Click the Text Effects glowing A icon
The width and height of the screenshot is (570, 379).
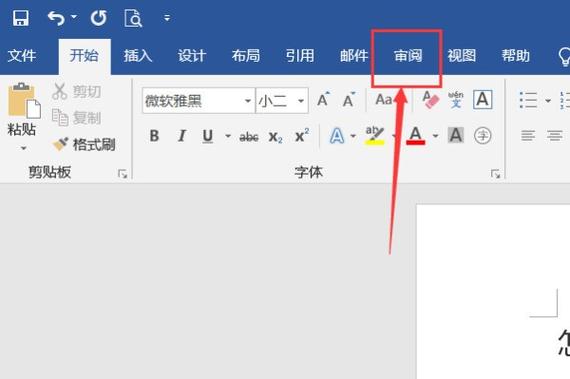pyautogui.click(x=337, y=136)
